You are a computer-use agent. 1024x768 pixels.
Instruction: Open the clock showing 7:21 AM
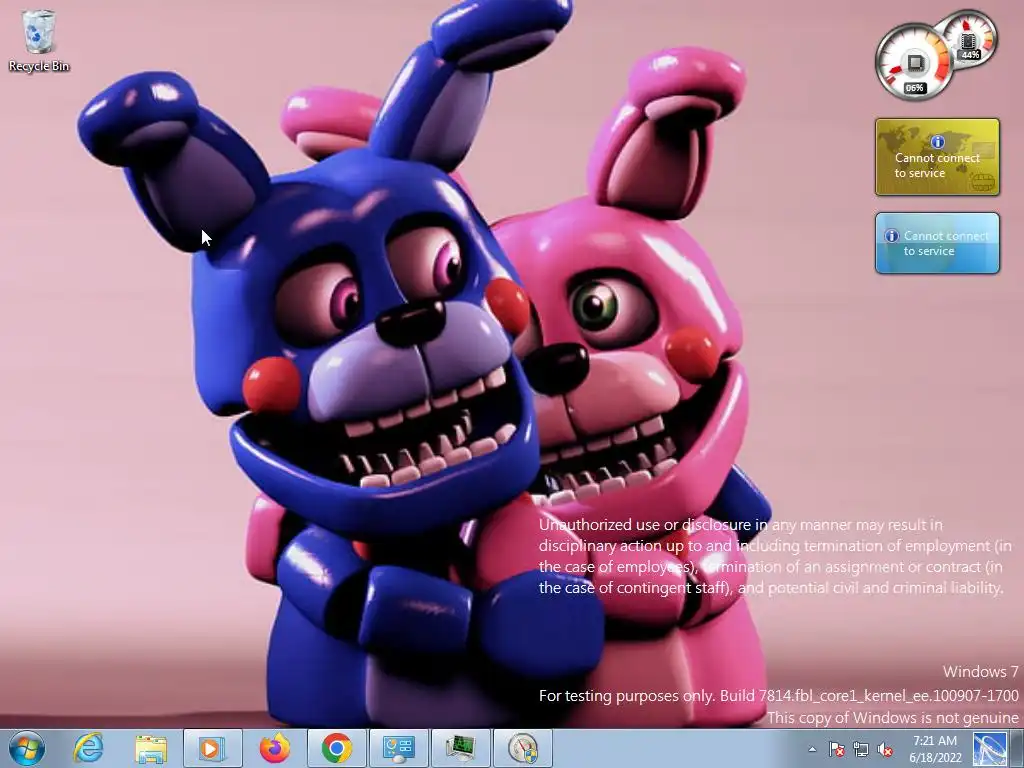pyautogui.click(x=935, y=749)
